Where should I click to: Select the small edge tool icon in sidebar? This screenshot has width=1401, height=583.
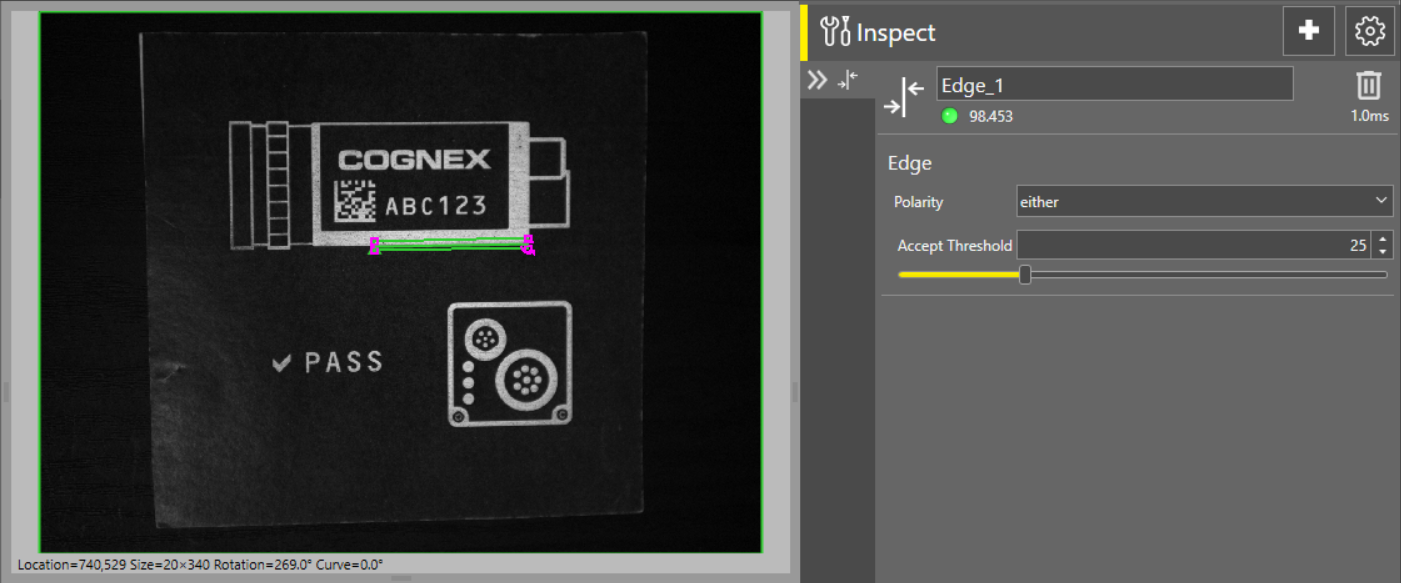pyautogui.click(x=847, y=81)
